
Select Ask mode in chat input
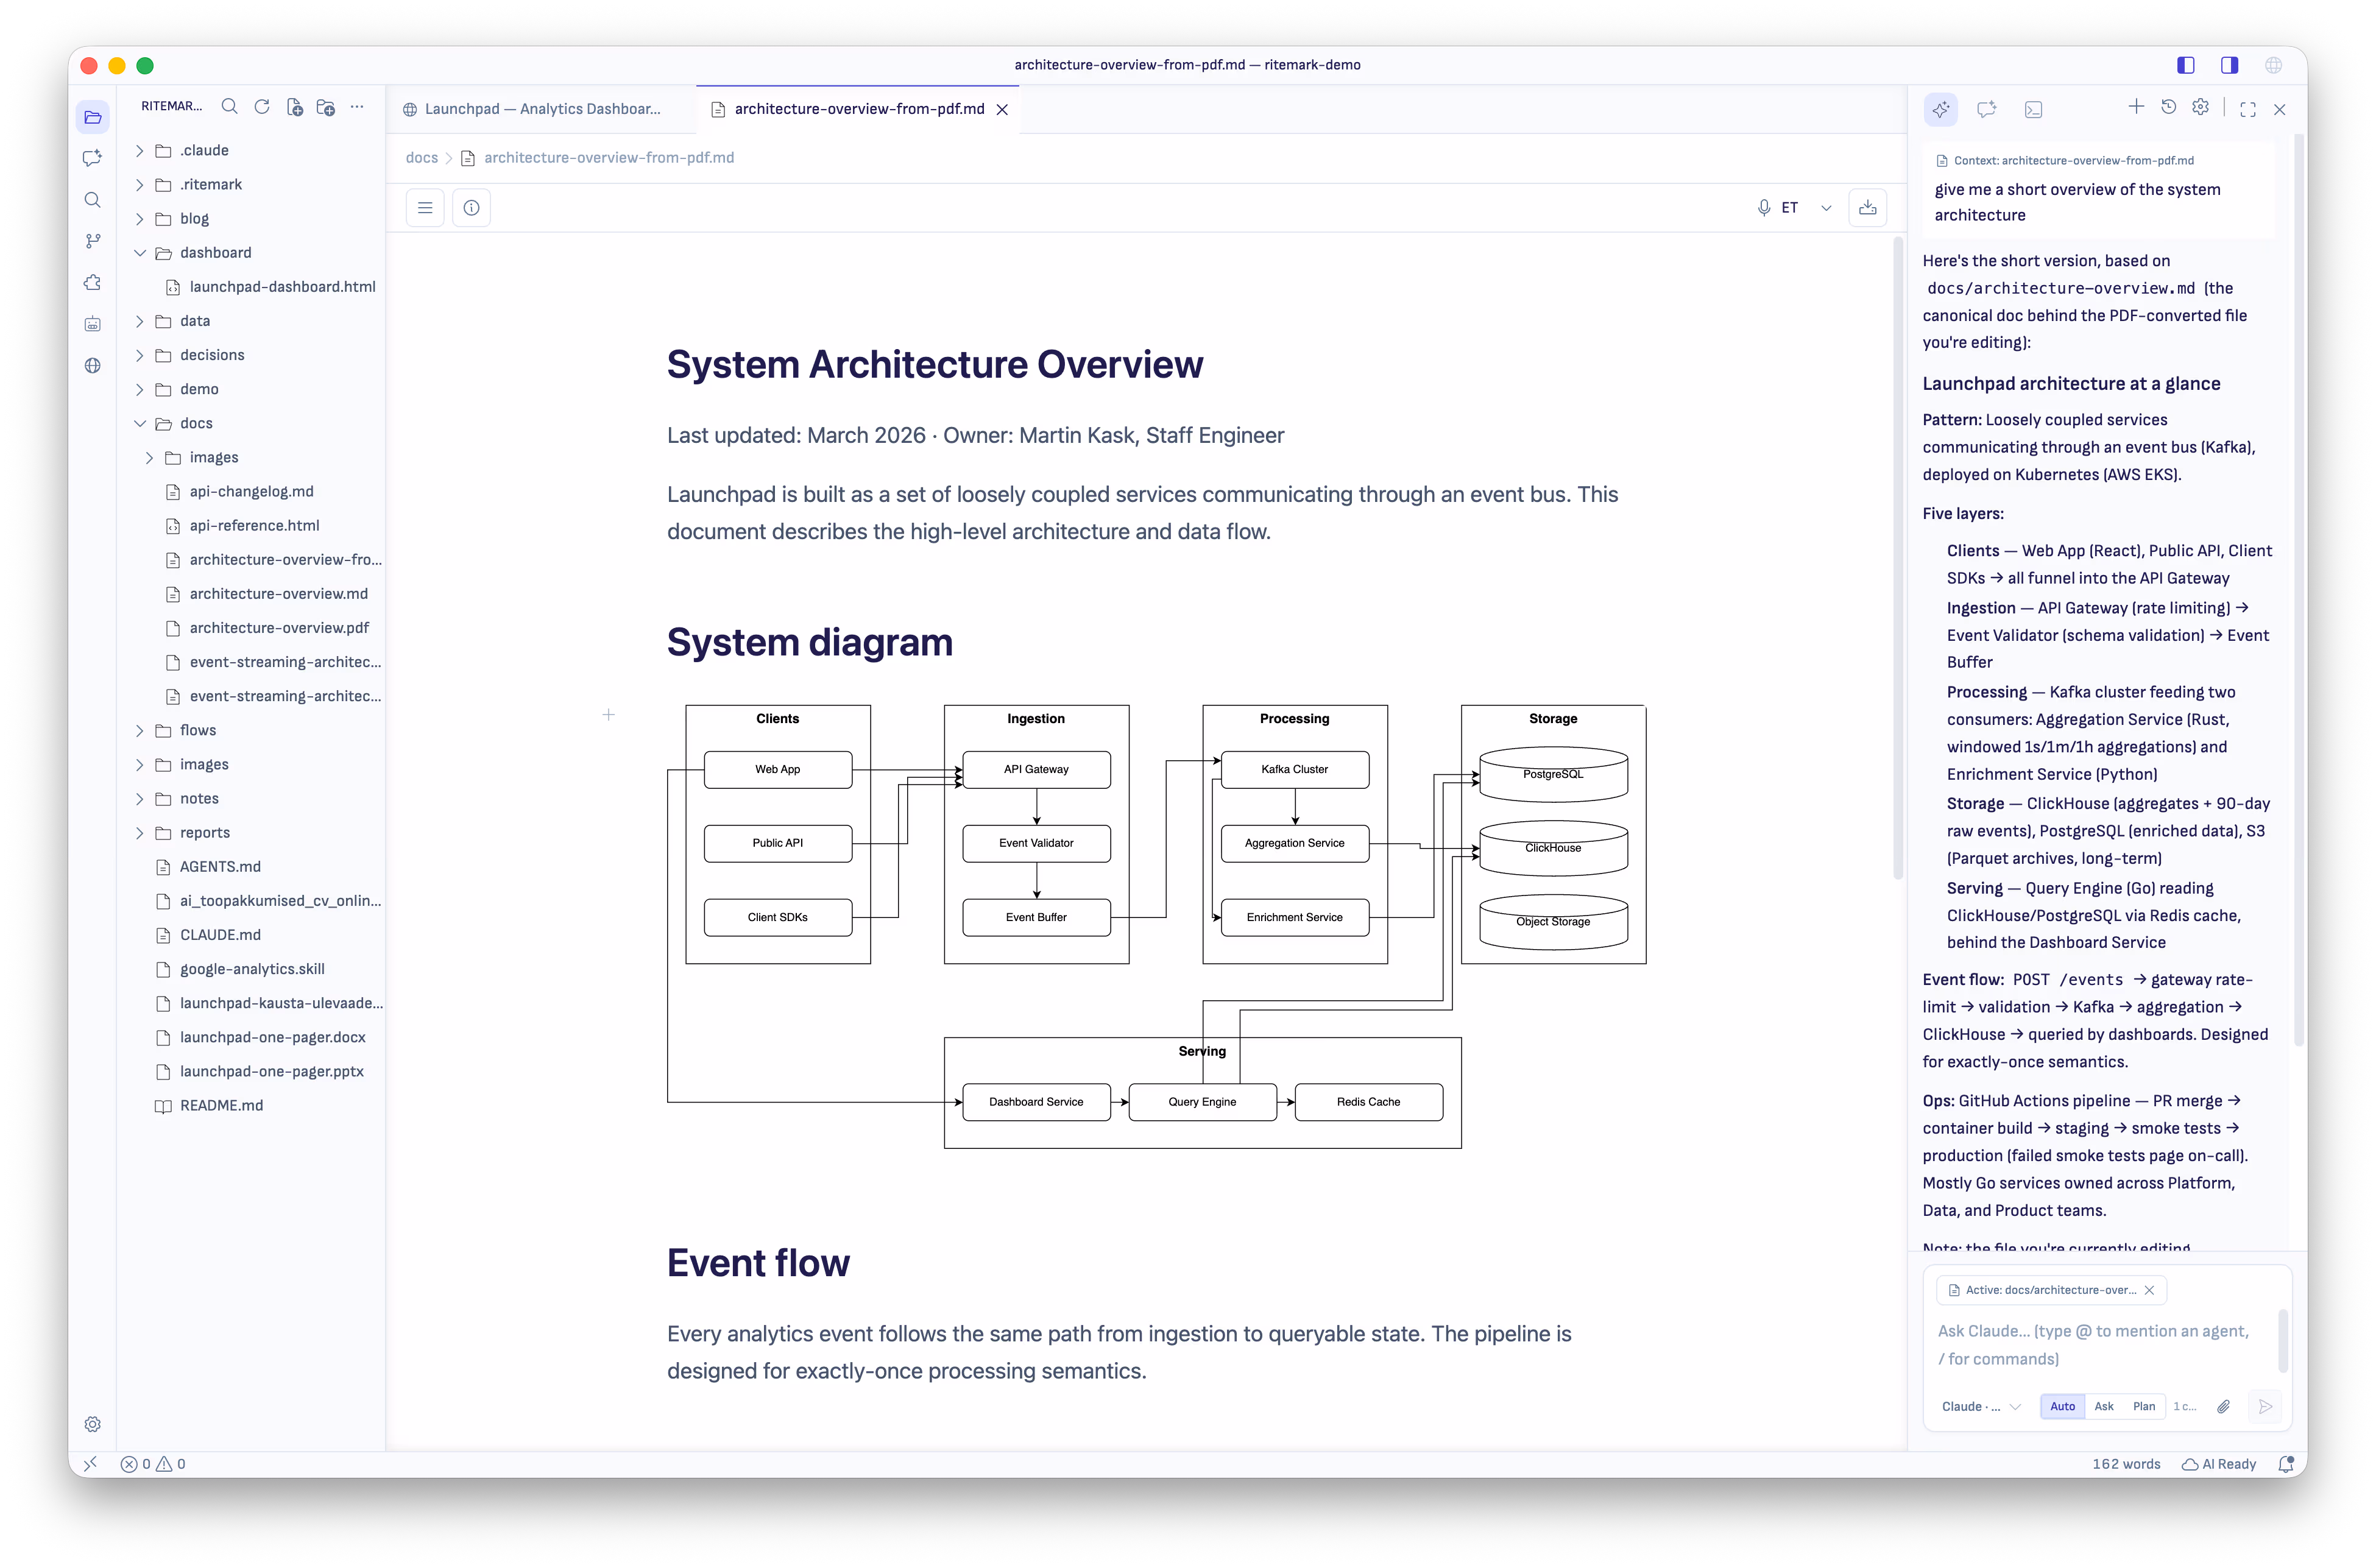[x=2104, y=1406]
